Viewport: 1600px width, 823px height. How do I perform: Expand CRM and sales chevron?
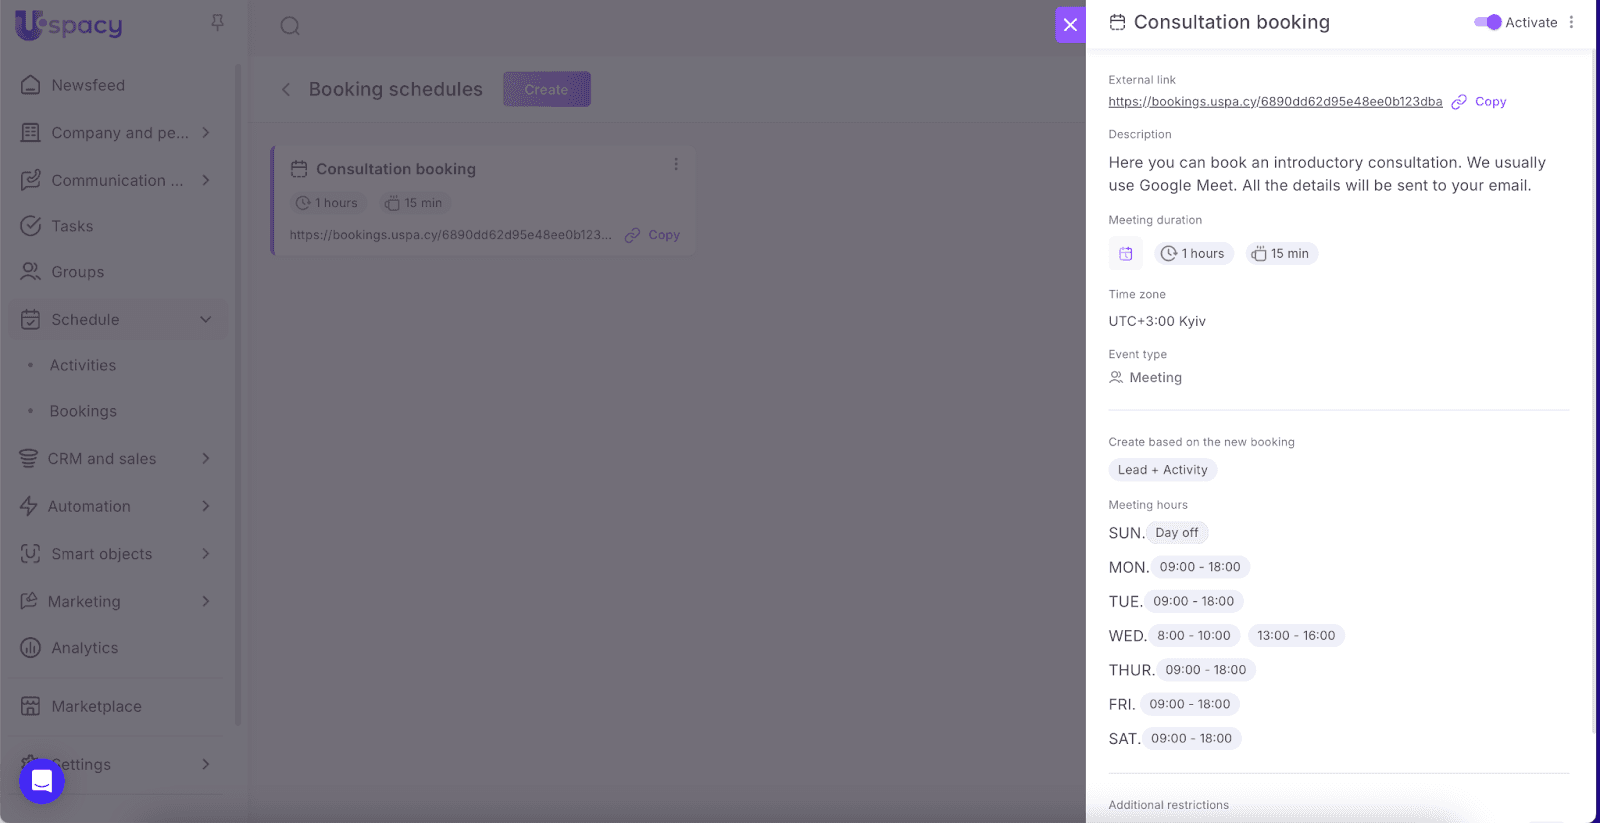206,458
